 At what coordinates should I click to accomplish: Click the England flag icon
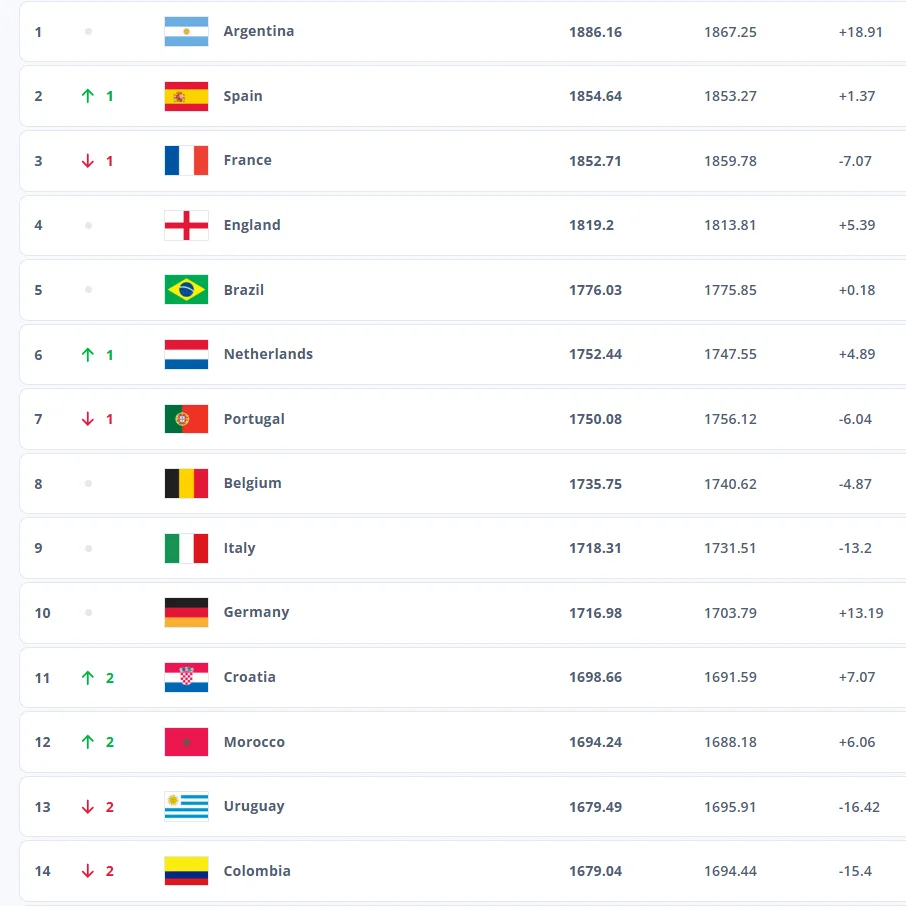point(186,225)
